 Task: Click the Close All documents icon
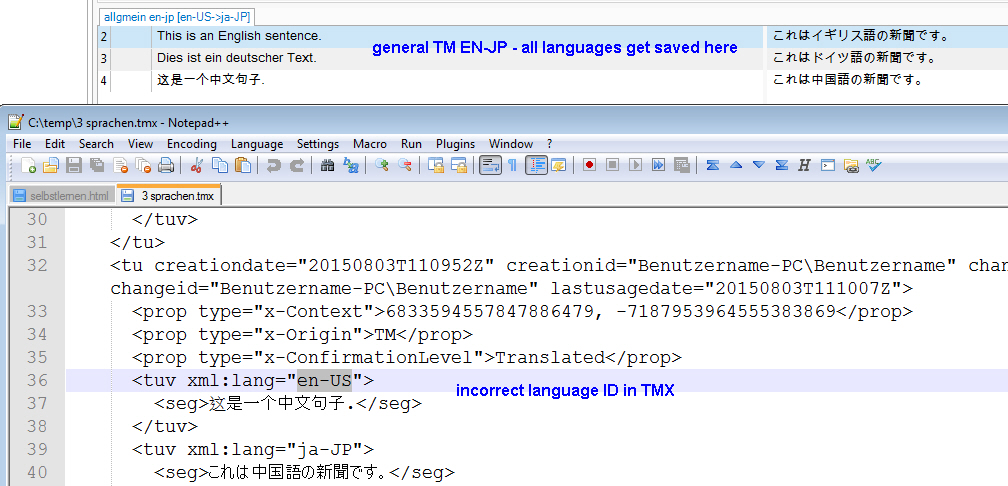tap(143, 166)
